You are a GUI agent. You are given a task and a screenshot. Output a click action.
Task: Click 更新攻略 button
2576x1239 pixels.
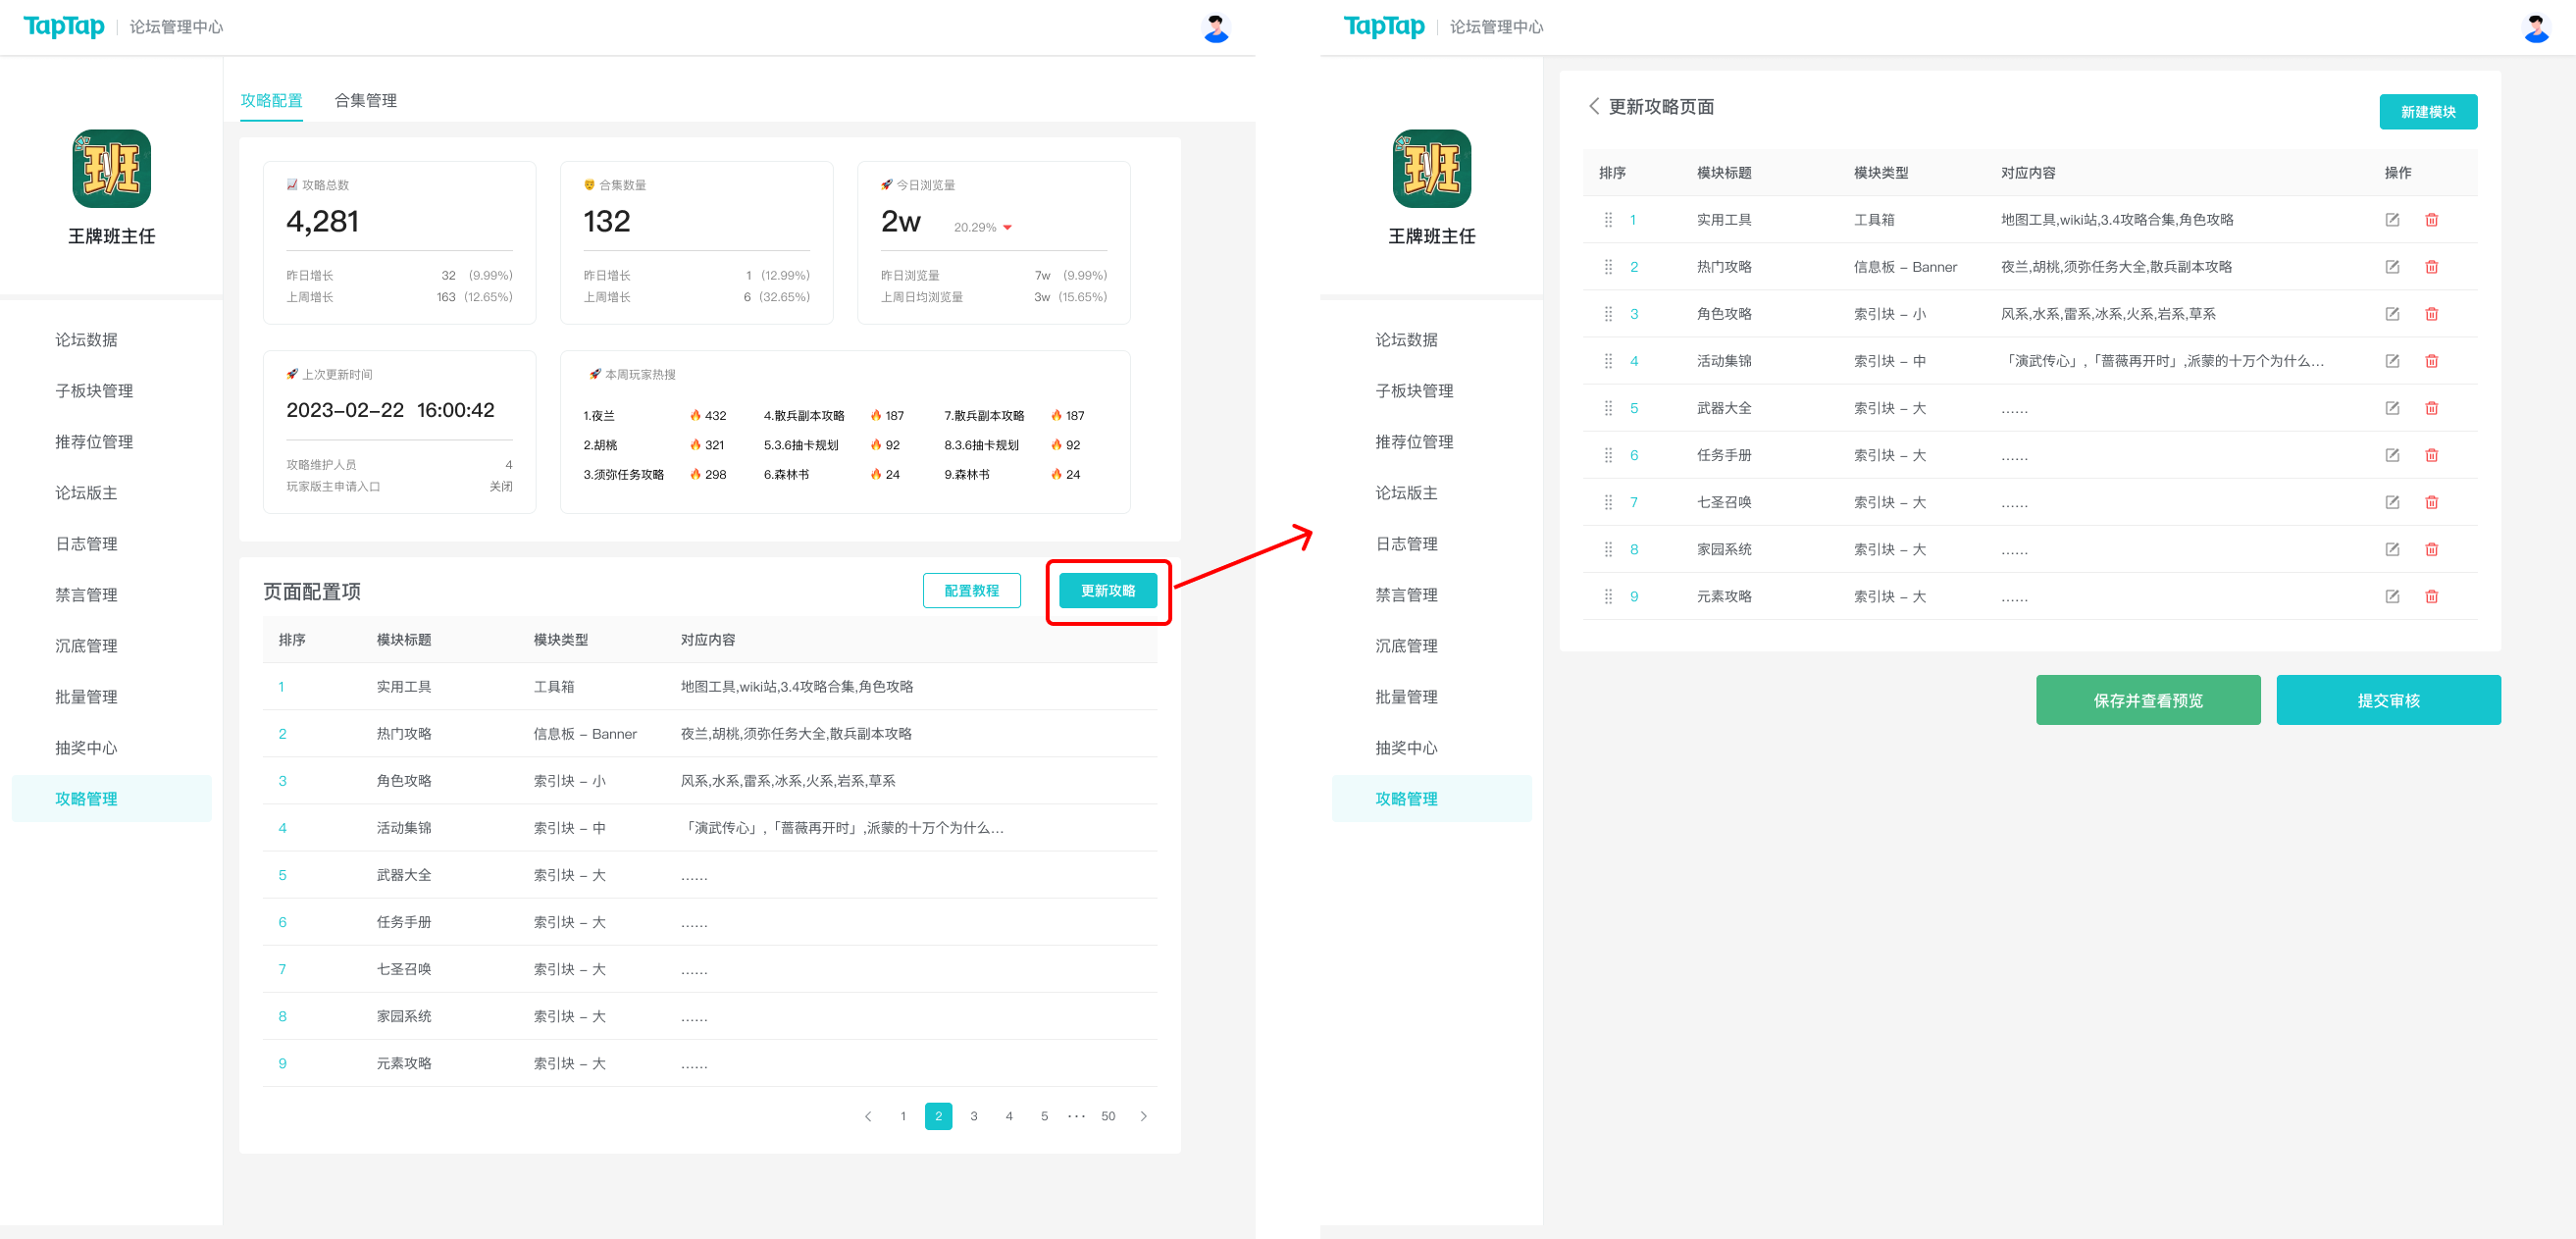click(x=1108, y=591)
